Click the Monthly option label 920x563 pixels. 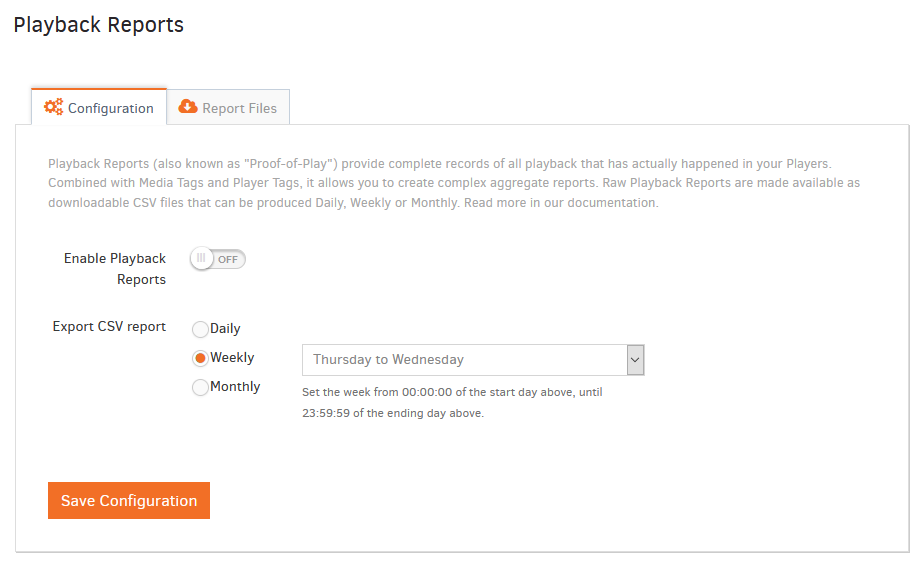(x=235, y=386)
